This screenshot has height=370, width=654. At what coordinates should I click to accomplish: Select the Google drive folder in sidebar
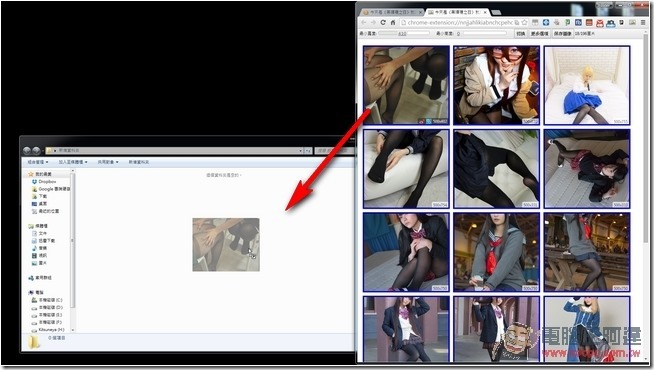click(x=51, y=189)
